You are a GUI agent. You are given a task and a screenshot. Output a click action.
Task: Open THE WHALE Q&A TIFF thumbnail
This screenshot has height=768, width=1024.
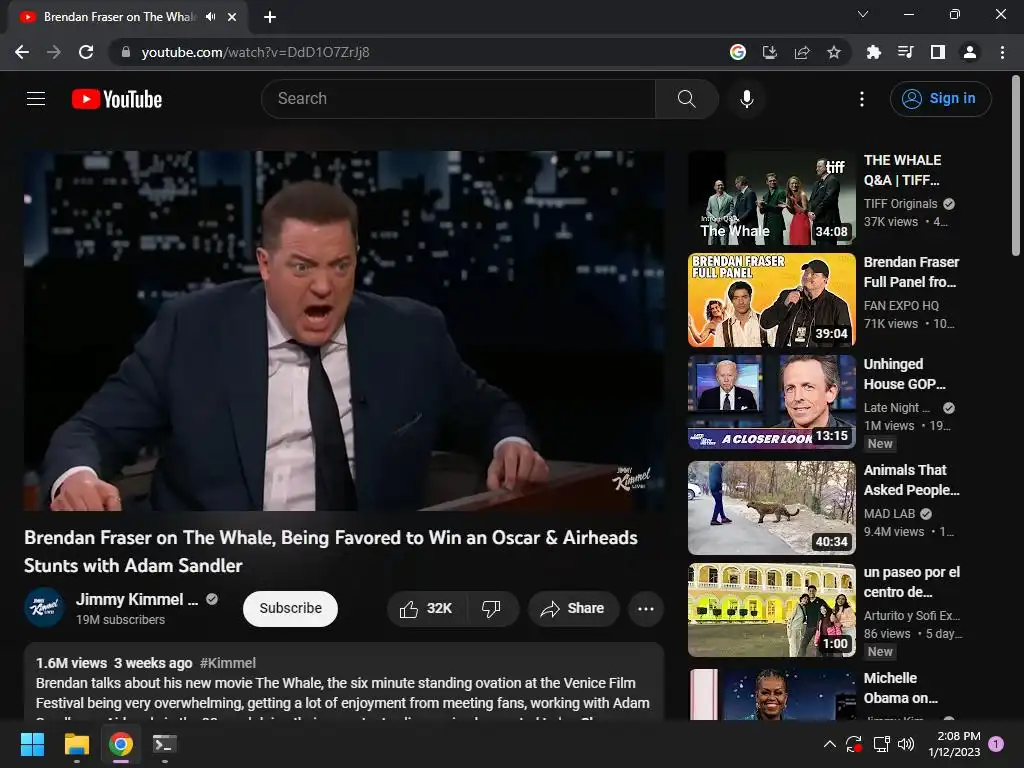pos(771,198)
